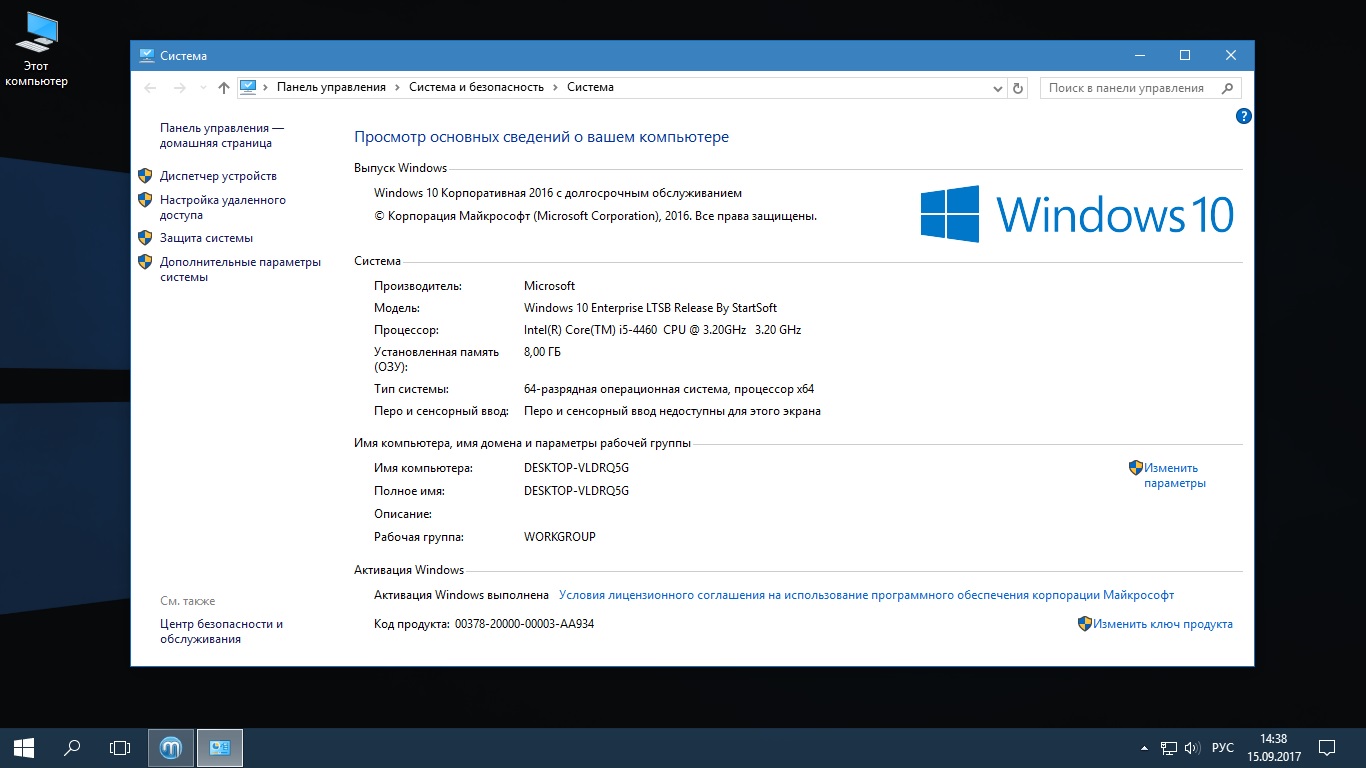Screen dimensions: 1366x768
Task: Select Система и безопасность breadcrumb
Action: pyautogui.click(x=476, y=87)
